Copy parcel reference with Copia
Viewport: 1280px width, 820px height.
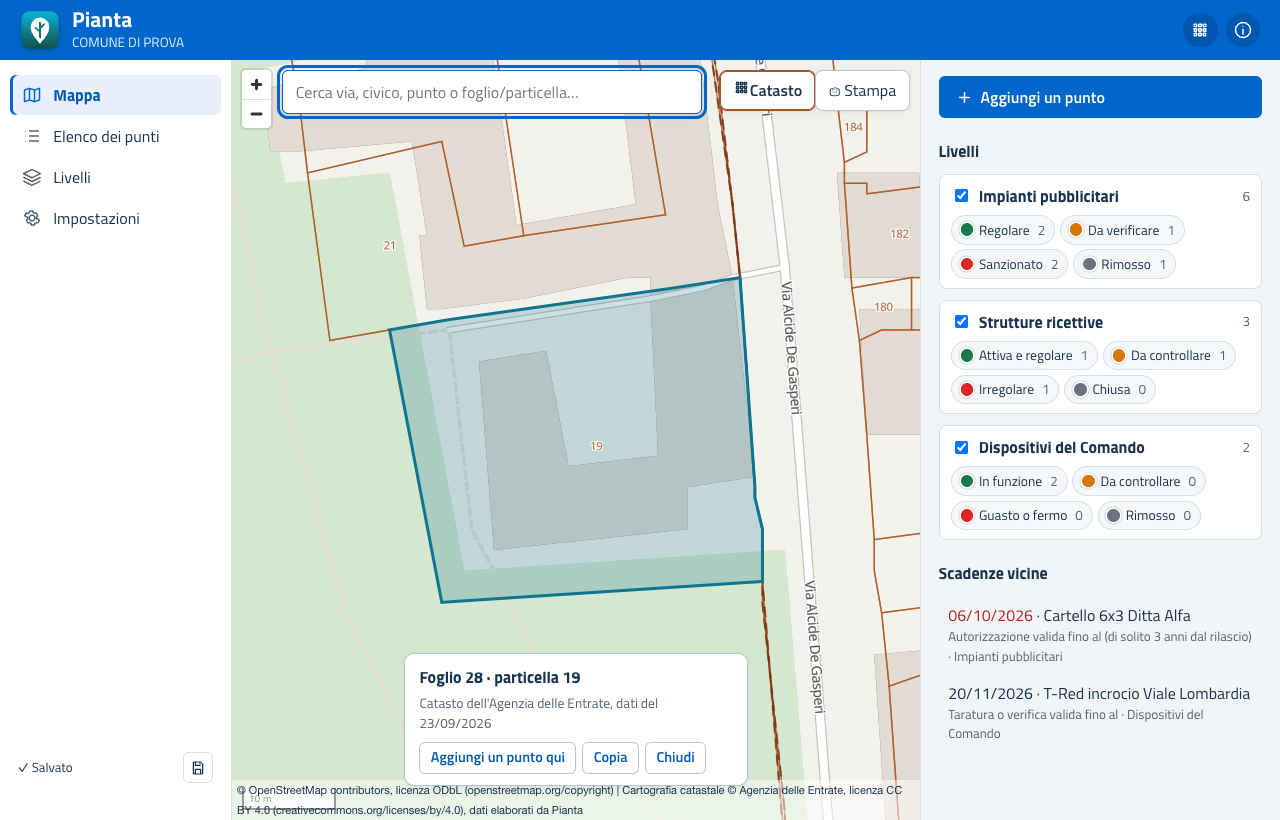click(610, 757)
